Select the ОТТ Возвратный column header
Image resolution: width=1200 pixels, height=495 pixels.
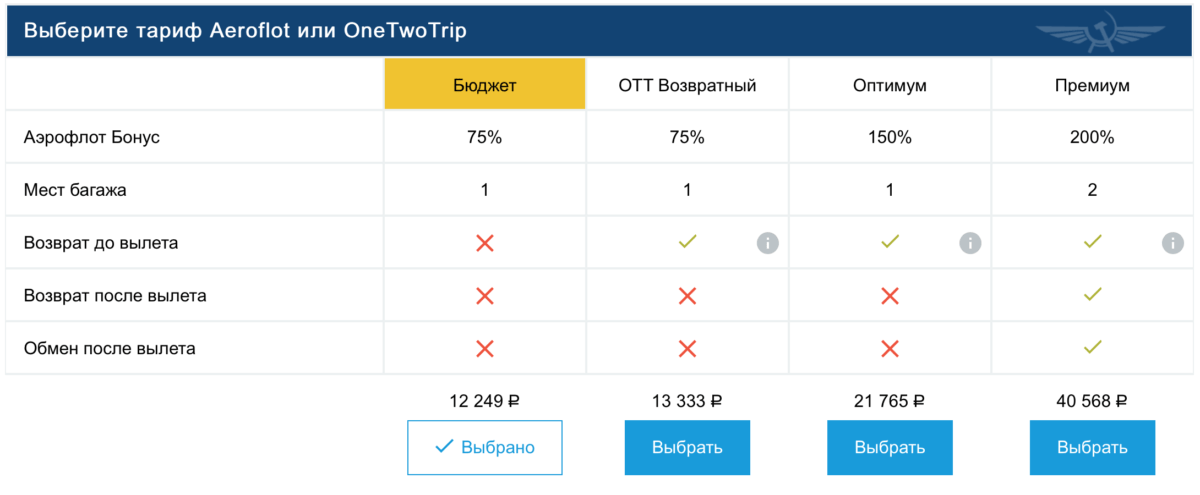(687, 85)
